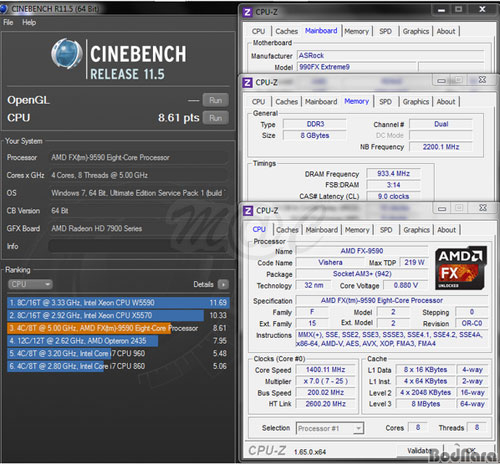The image size is (500, 465).
Task: Open Mainboard tab in Memory window
Action: pos(321,102)
